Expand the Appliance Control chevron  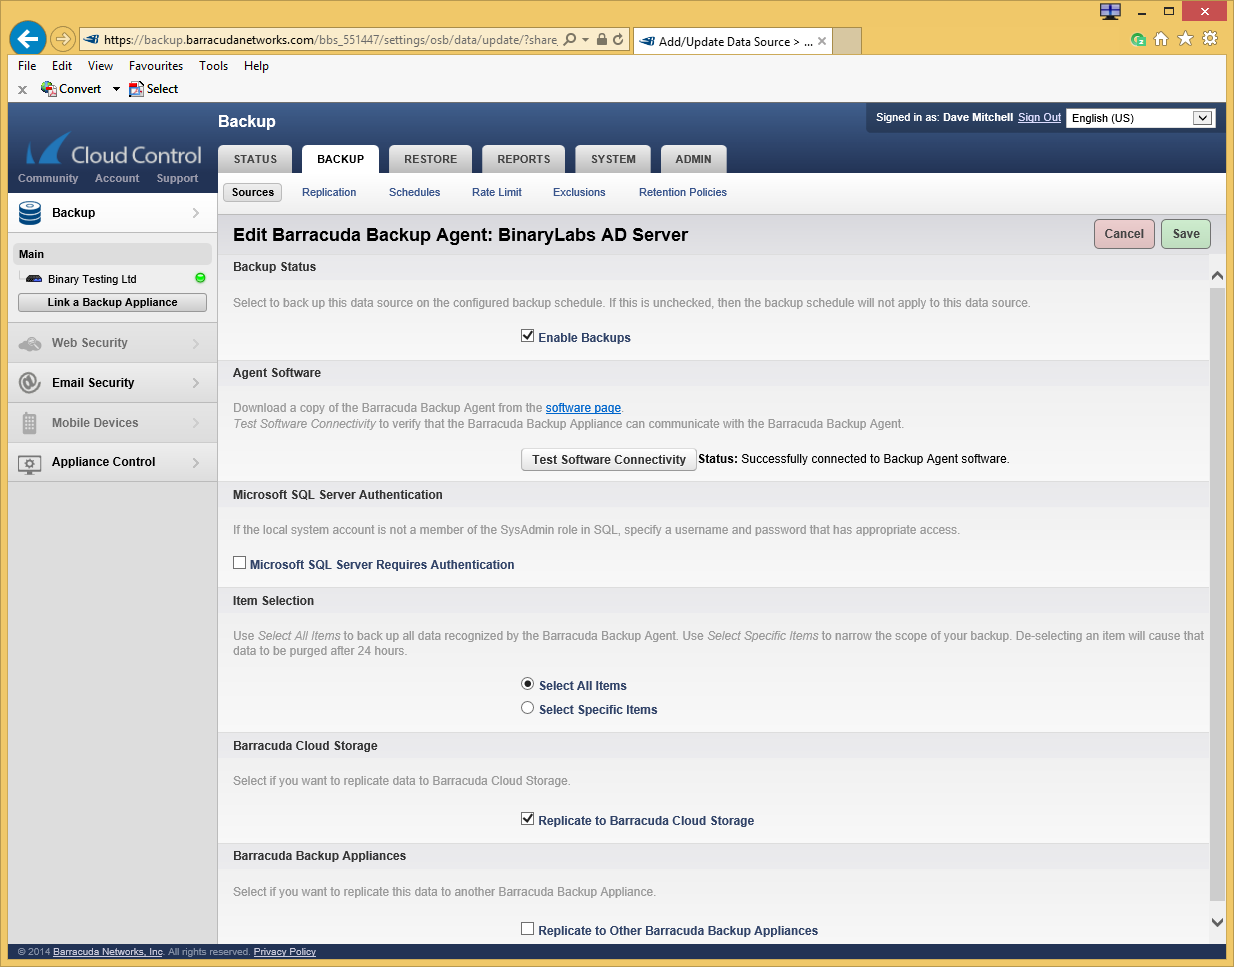pyautogui.click(x=196, y=463)
